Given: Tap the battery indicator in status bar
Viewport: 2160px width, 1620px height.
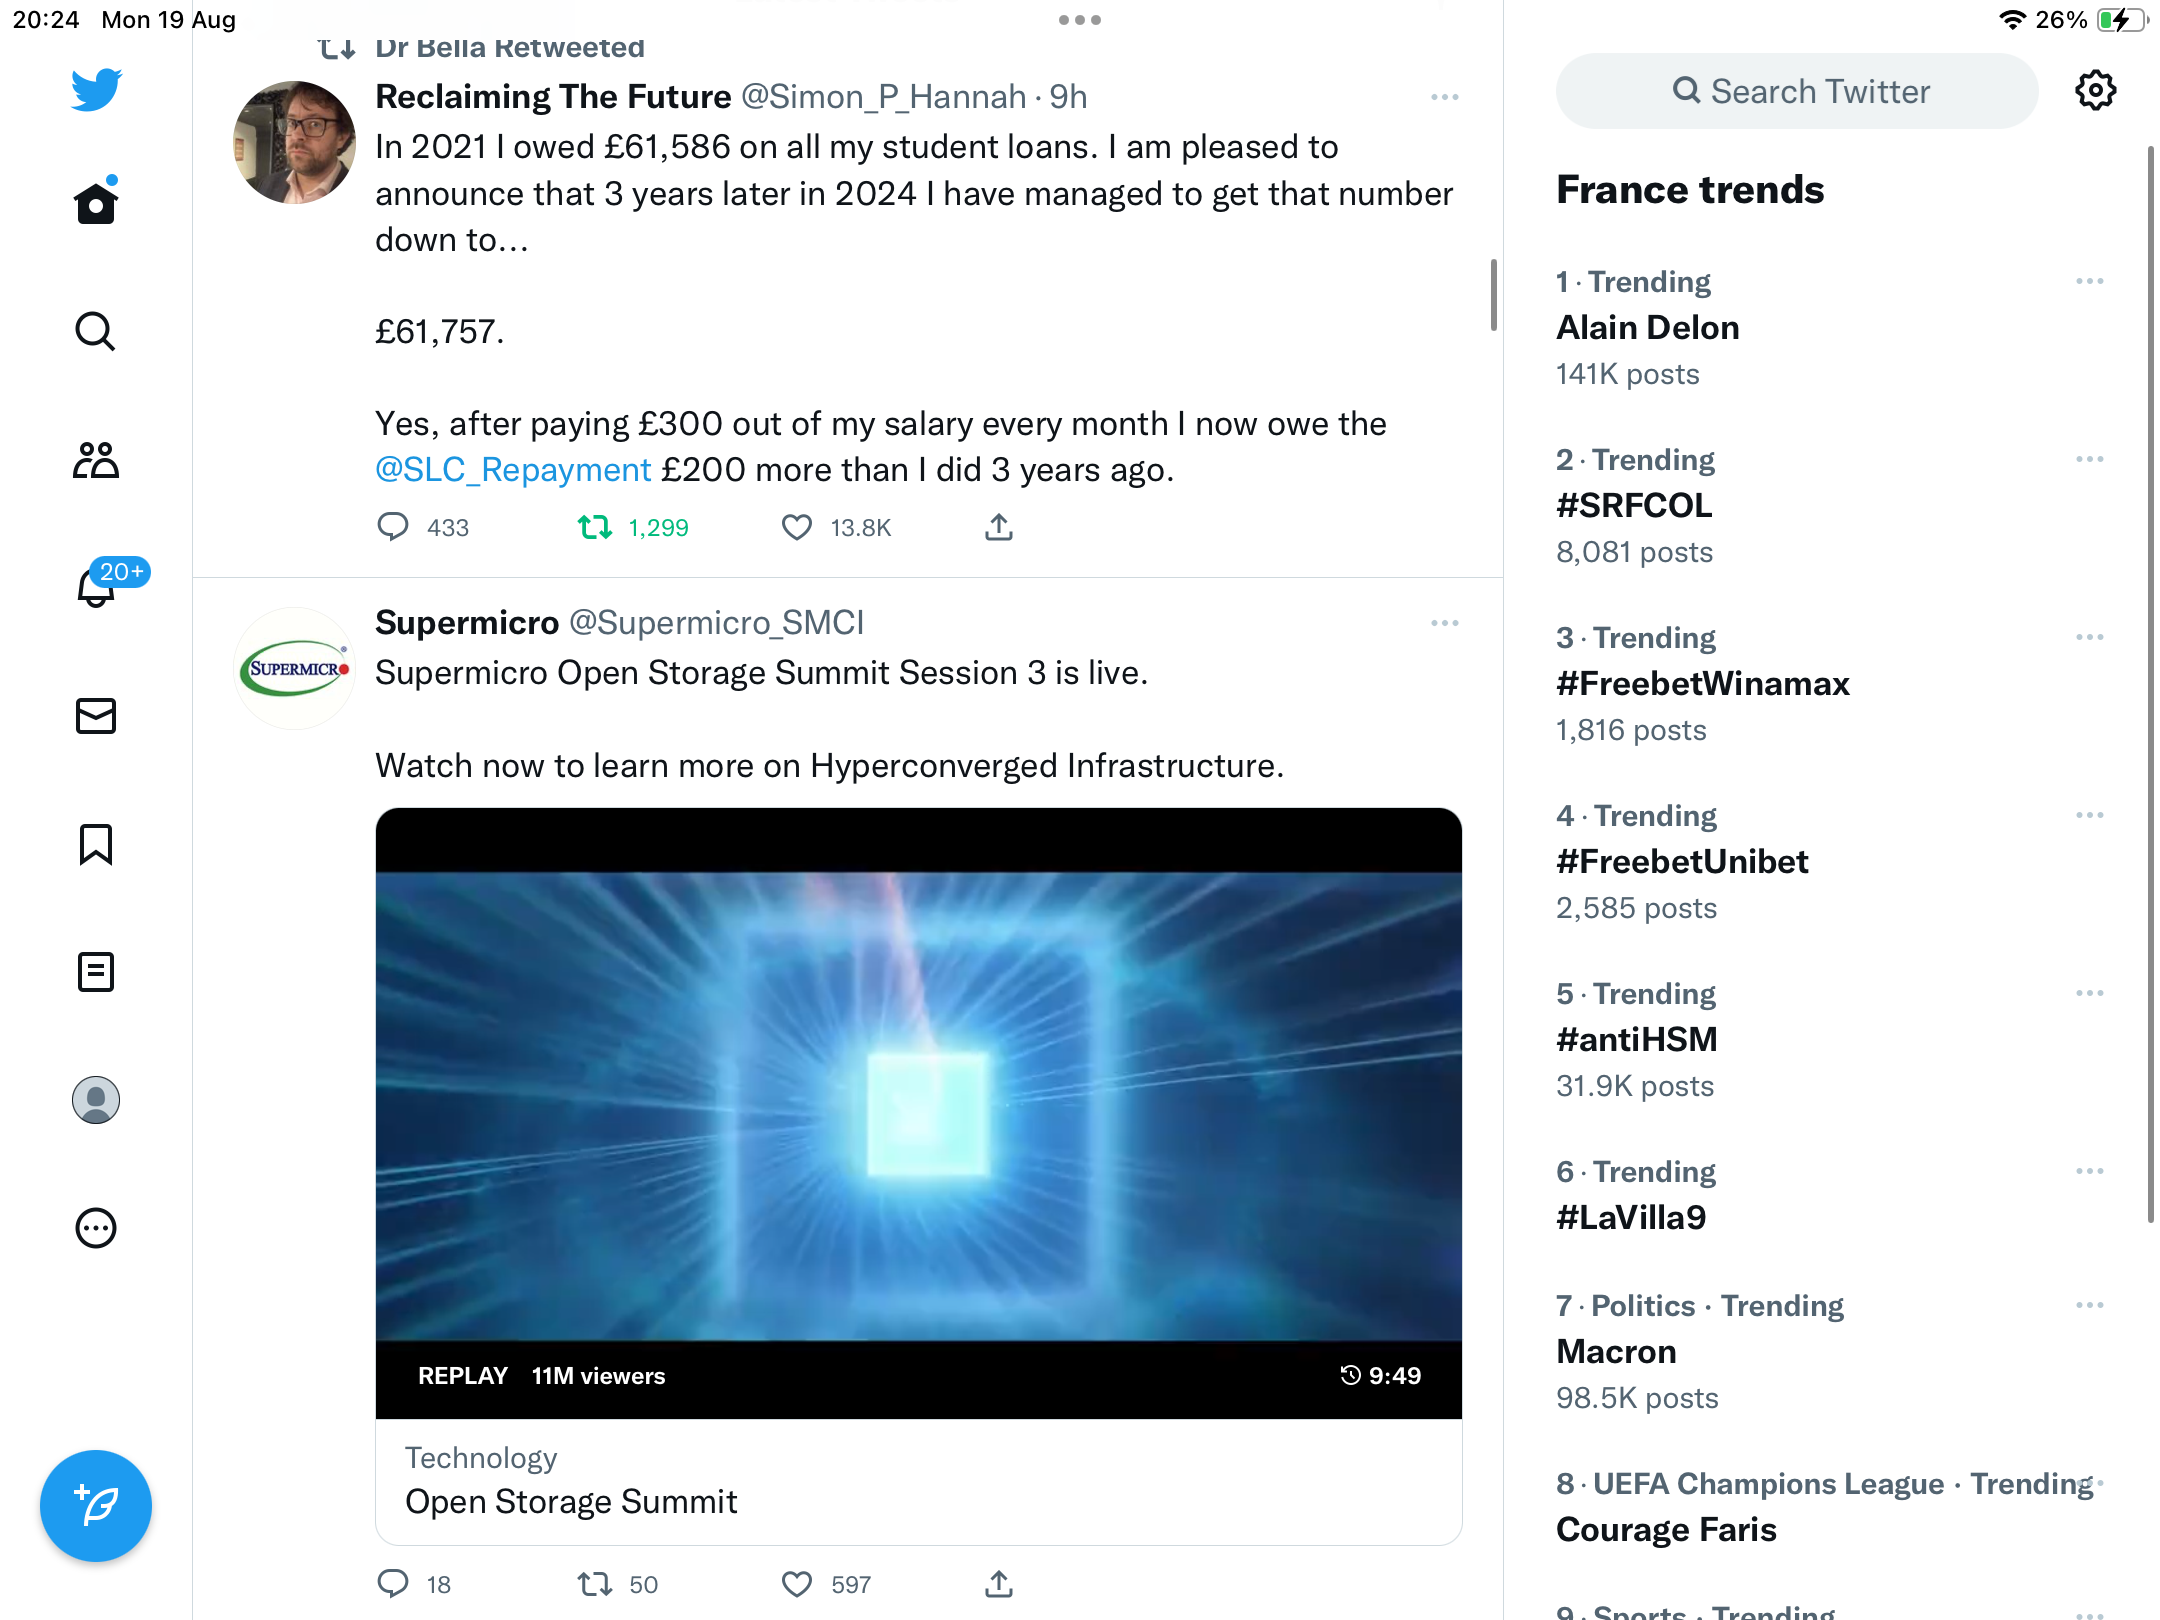Looking at the screenshot, I should [x=2122, y=20].
